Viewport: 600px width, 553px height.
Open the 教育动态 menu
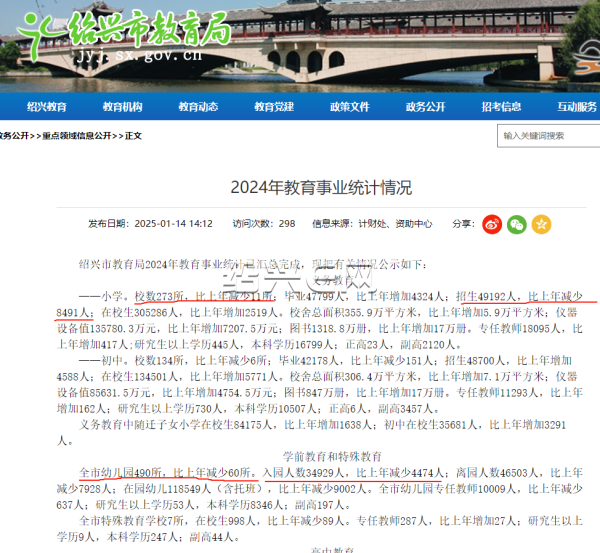[x=198, y=106]
